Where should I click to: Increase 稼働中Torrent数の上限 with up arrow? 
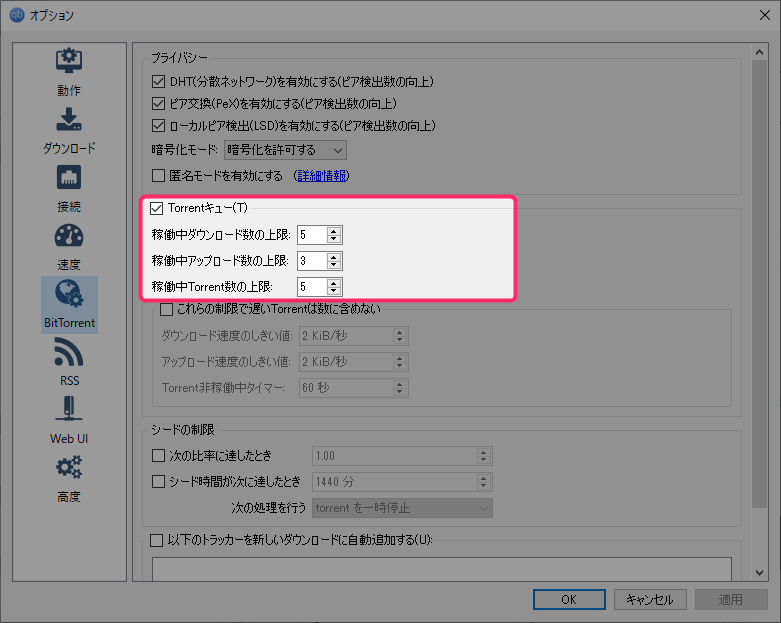click(334, 282)
